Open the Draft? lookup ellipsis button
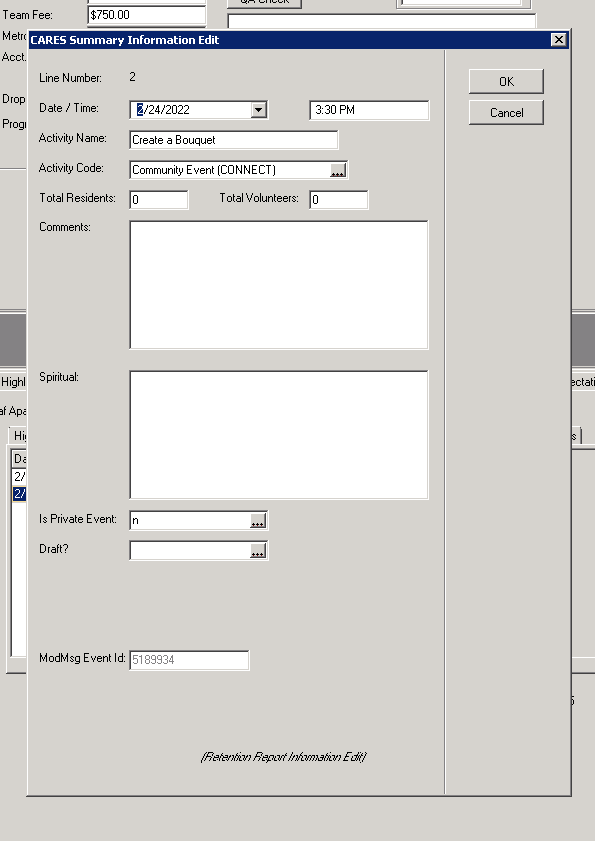 258,551
